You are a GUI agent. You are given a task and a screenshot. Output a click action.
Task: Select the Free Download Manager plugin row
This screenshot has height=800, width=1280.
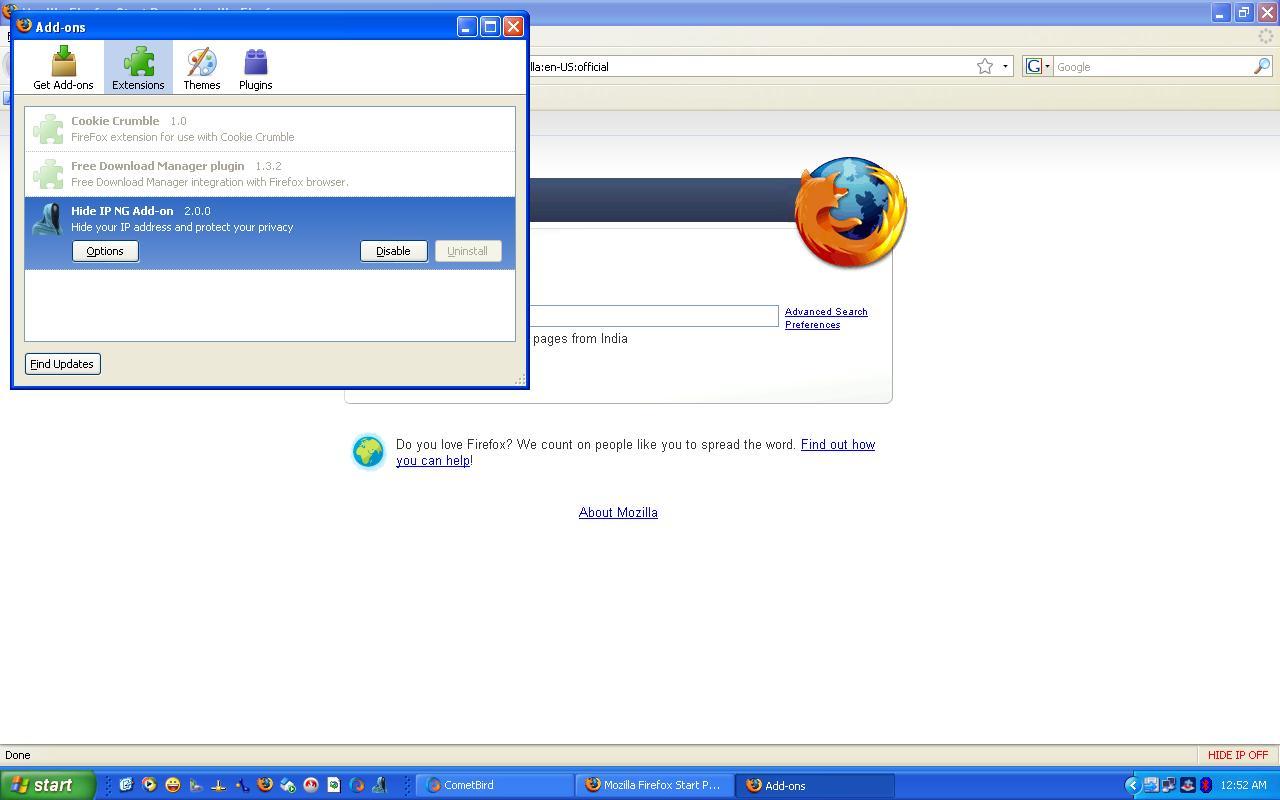(x=270, y=174)
